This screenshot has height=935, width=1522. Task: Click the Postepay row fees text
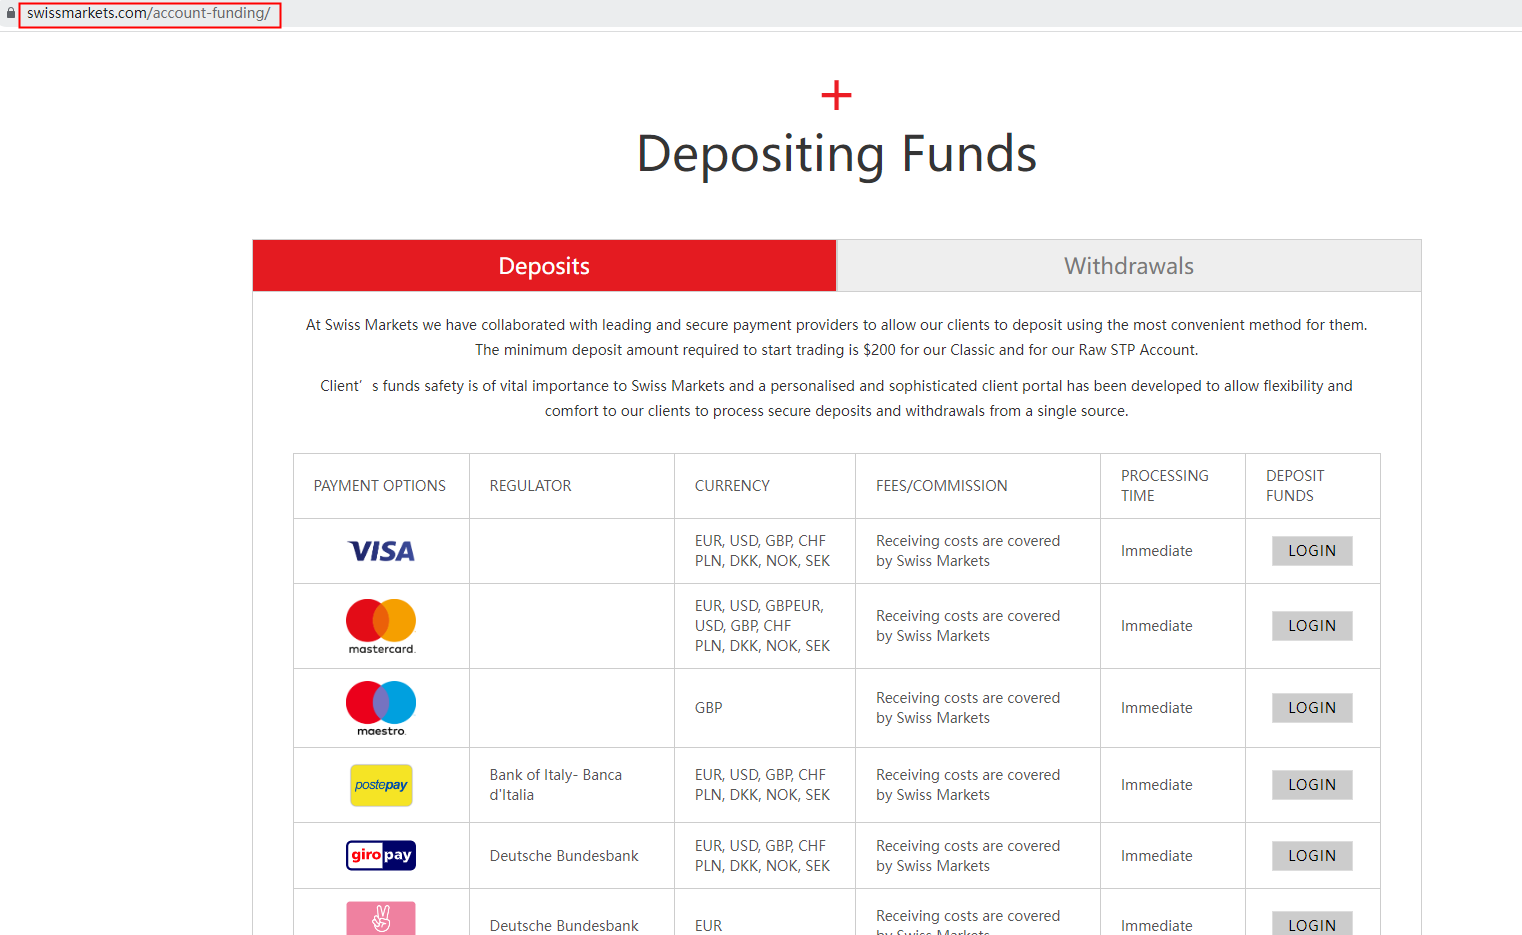pyautogui.click(x=968, y=785)
